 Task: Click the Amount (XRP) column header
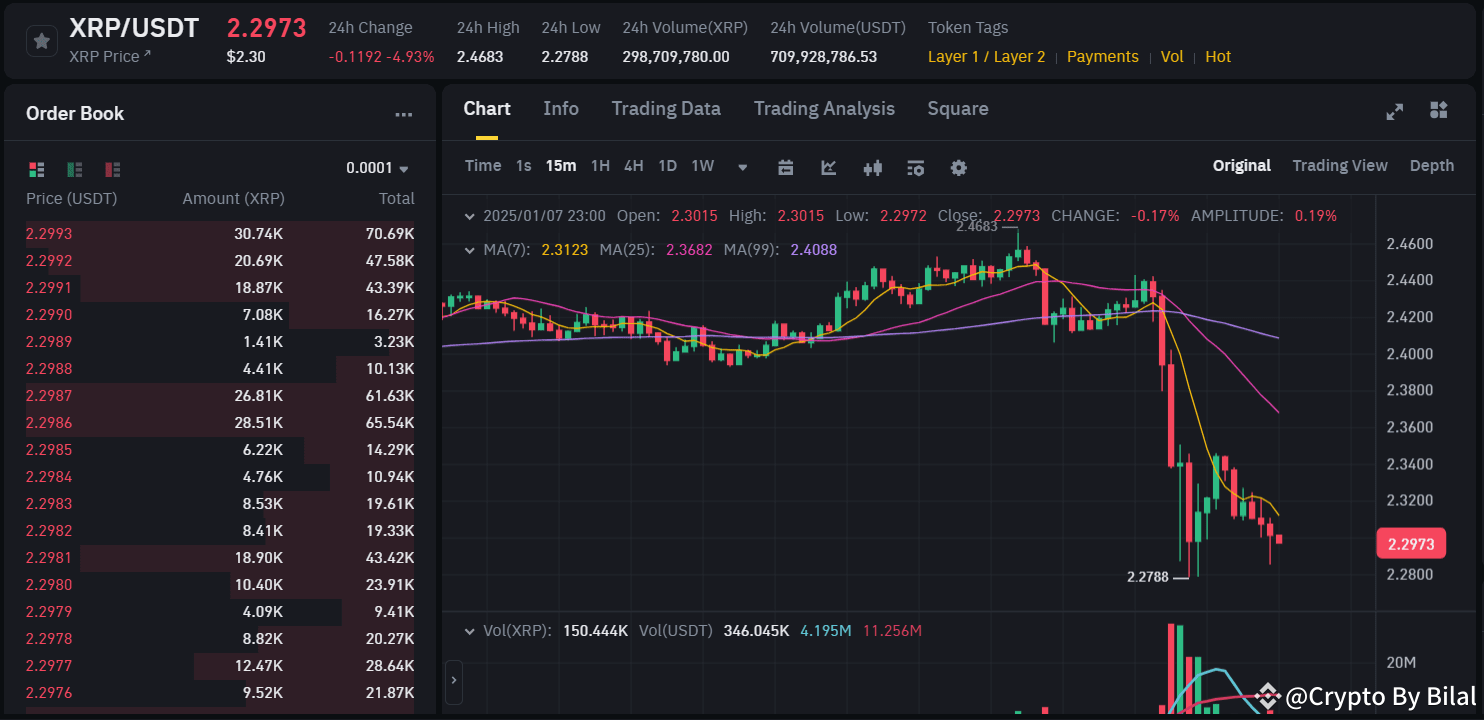tap(233, 199)
